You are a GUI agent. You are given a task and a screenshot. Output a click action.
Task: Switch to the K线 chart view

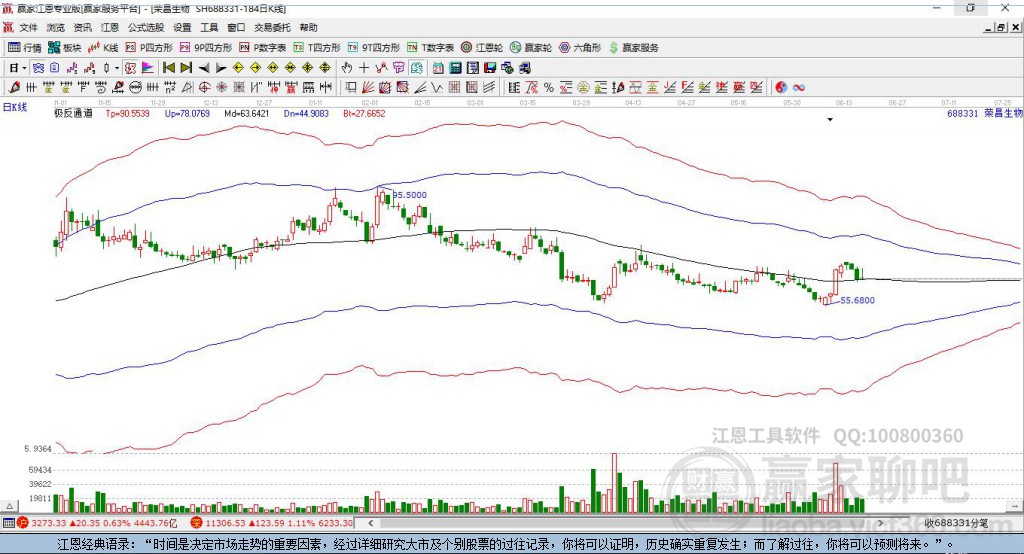[103, 48]
